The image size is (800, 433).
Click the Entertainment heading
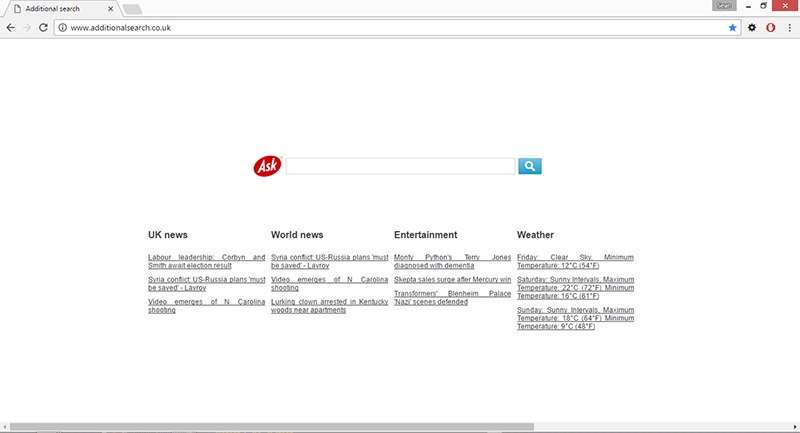click(x=426, y=235)
